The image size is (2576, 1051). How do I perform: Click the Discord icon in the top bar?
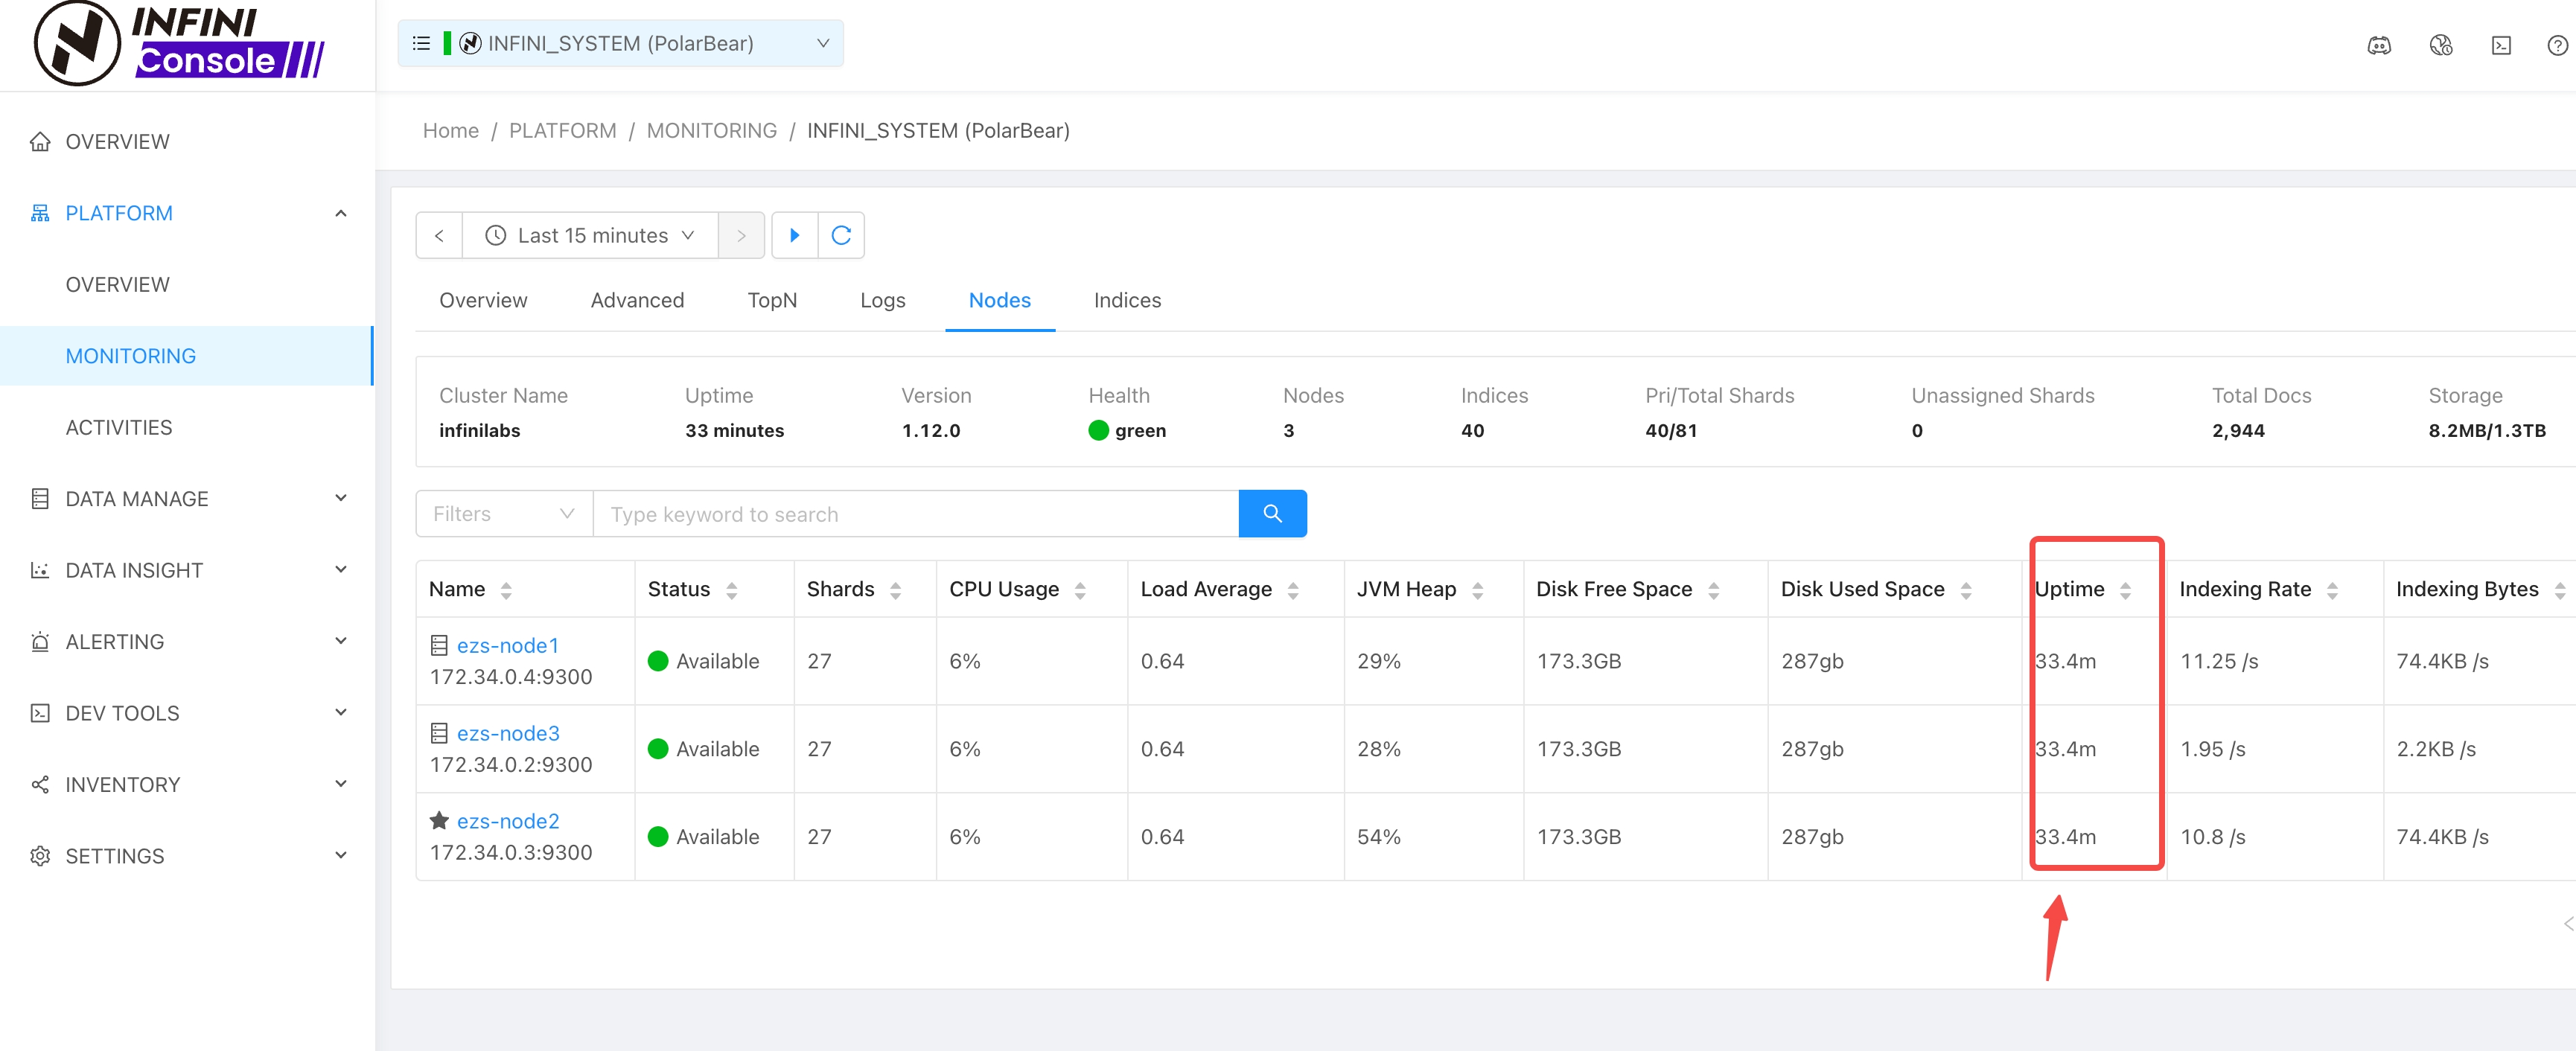(x=2378, y=45)
